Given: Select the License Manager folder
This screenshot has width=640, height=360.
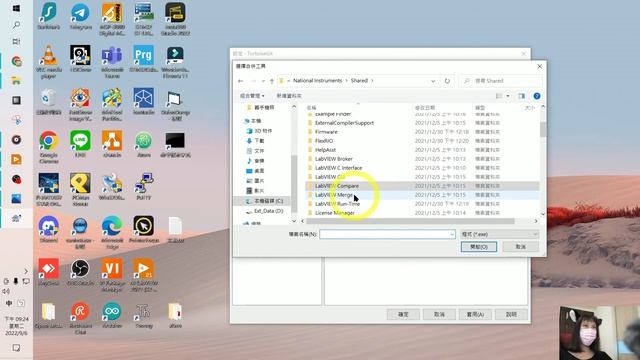Looking at the screenshot, I should coord(335,213).
